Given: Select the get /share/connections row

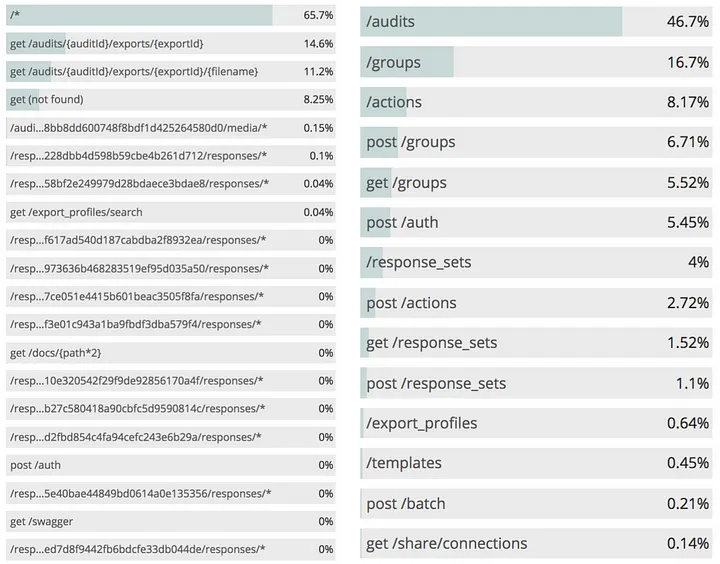Looking at the screenshot, I should 536,543.
